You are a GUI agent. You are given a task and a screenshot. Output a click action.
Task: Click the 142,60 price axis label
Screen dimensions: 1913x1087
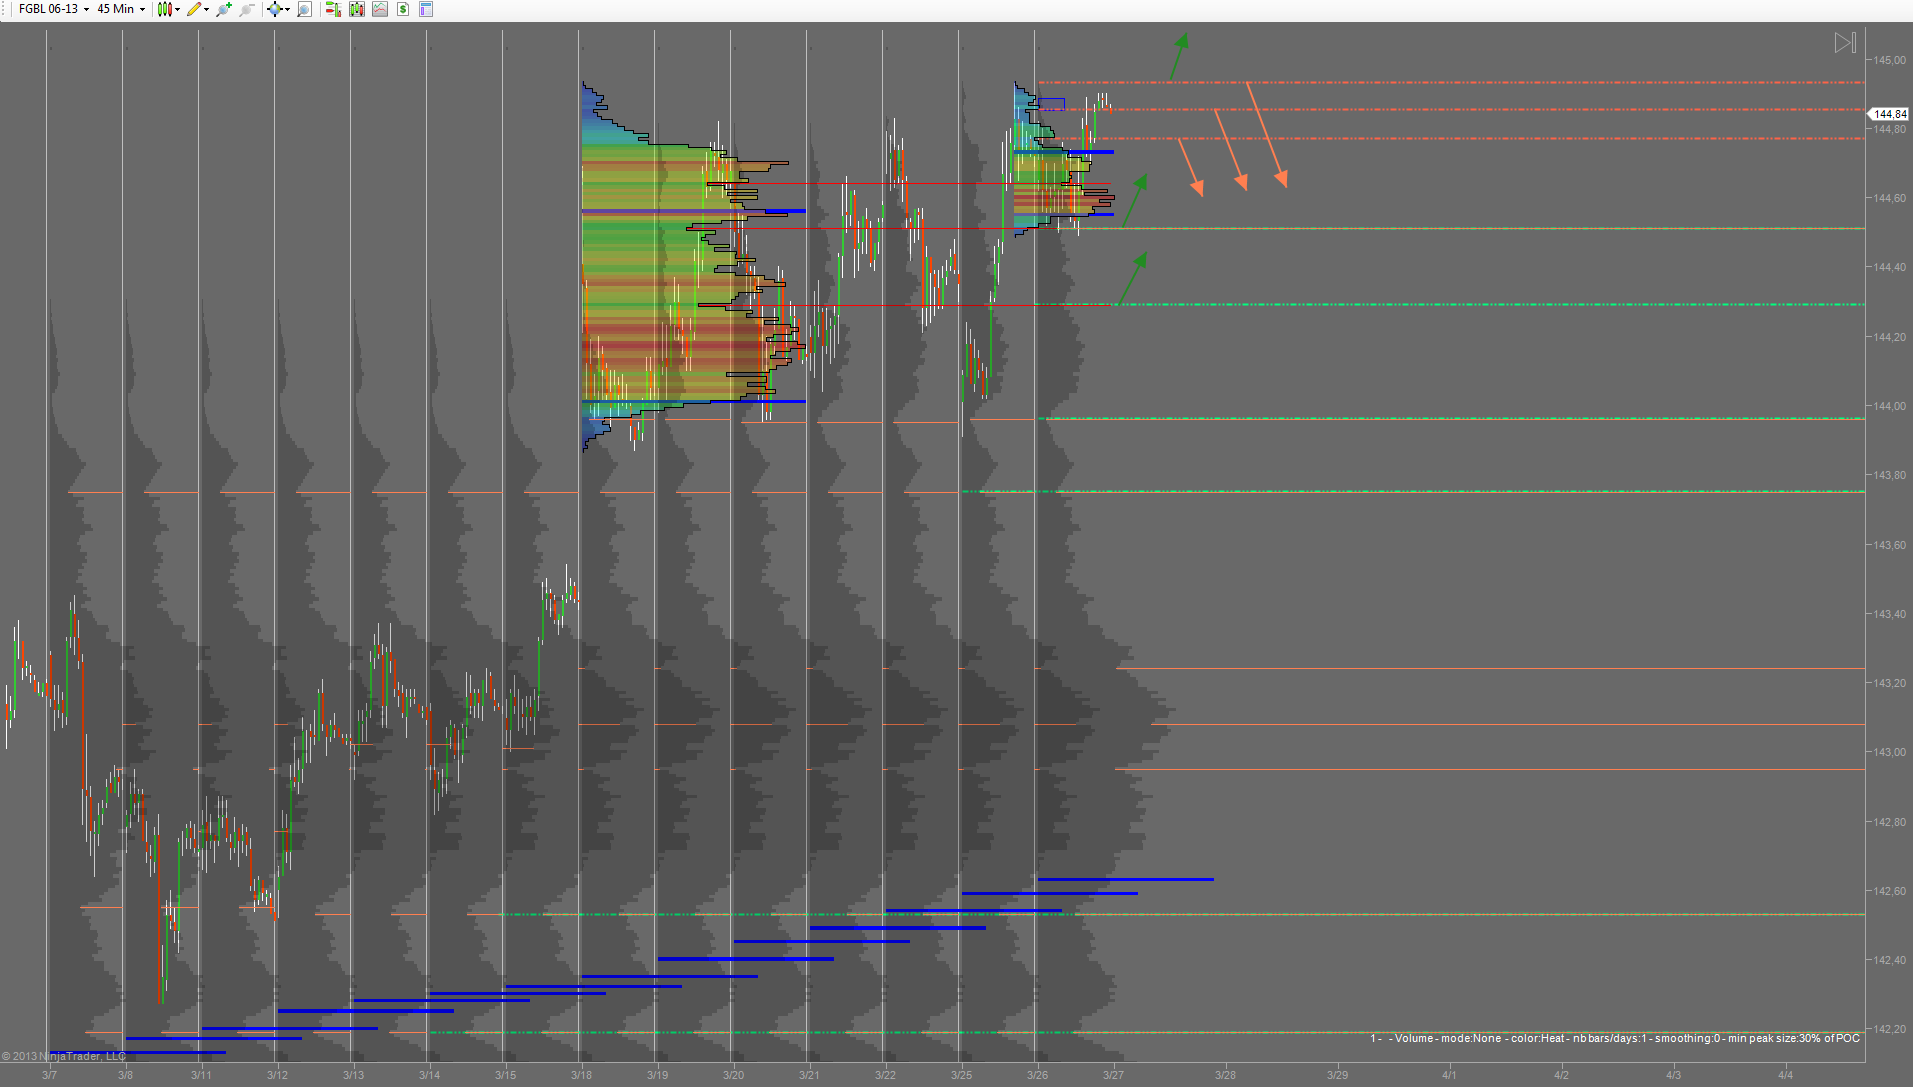click(1889, 891)
